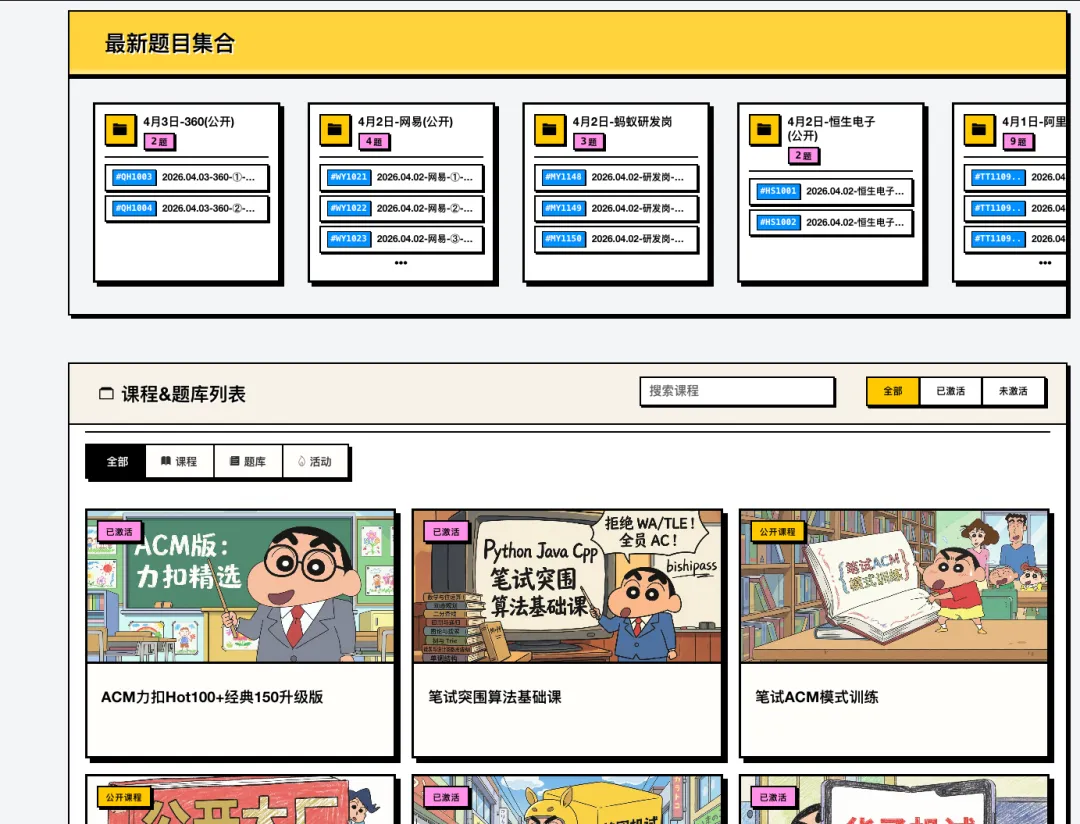Image resolution: width=1080 pixels, height=824 pixels.
Task: Click the 4月2日-恒生电子(公开) set title
Action: coord(831,129)
